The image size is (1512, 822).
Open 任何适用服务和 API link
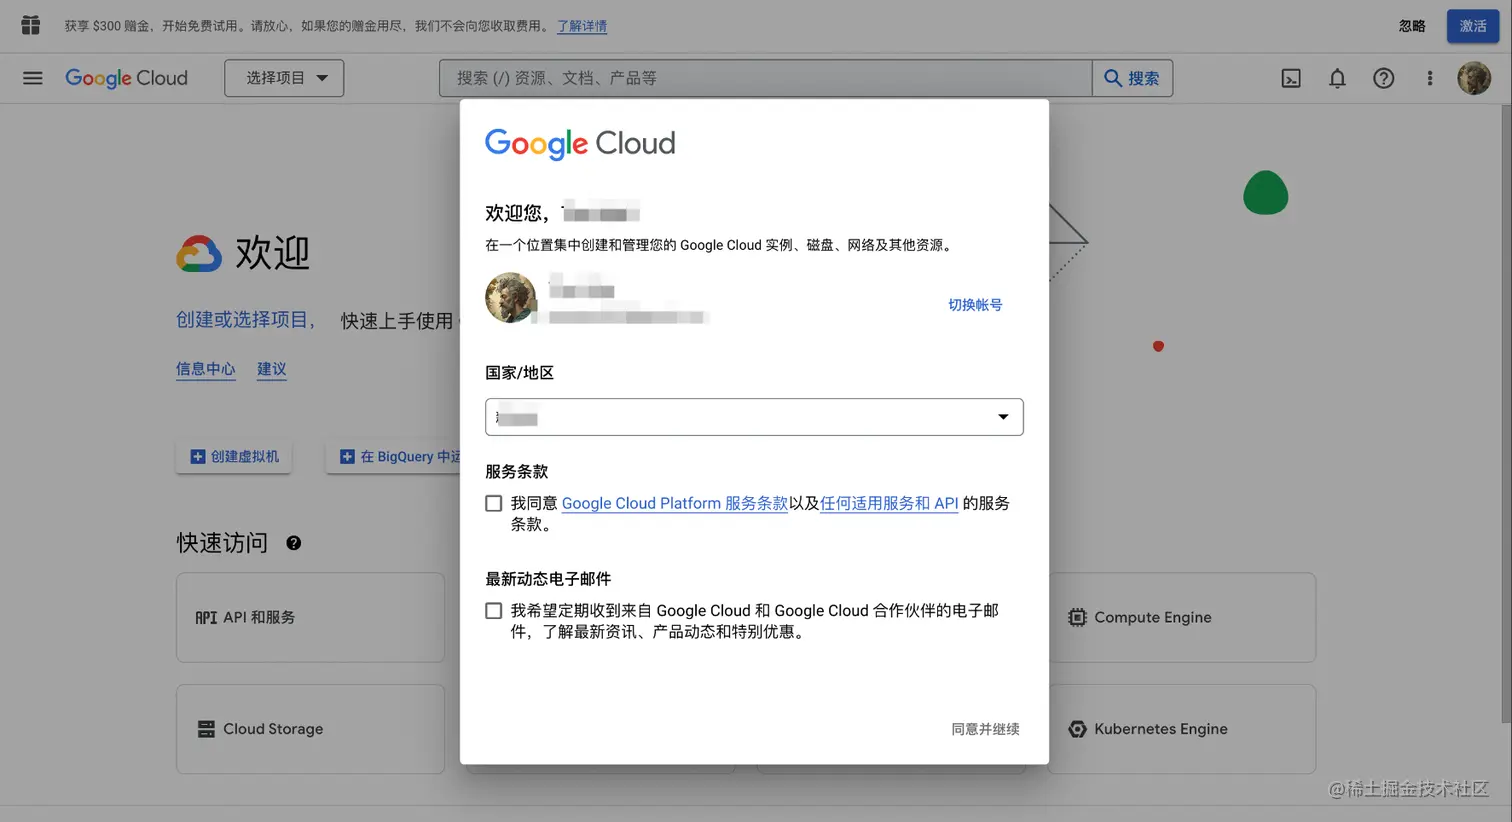[889, 503]
